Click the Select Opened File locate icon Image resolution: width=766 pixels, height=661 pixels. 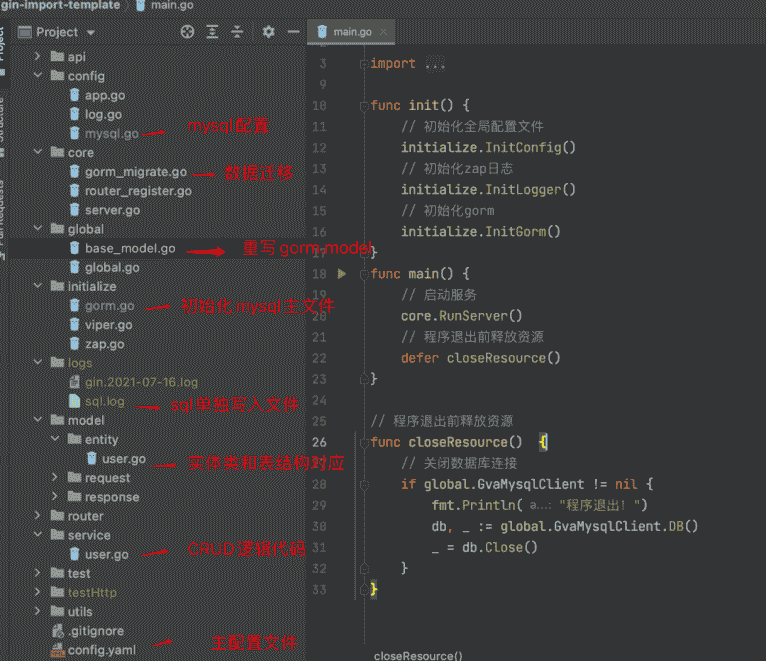(187, 32)
